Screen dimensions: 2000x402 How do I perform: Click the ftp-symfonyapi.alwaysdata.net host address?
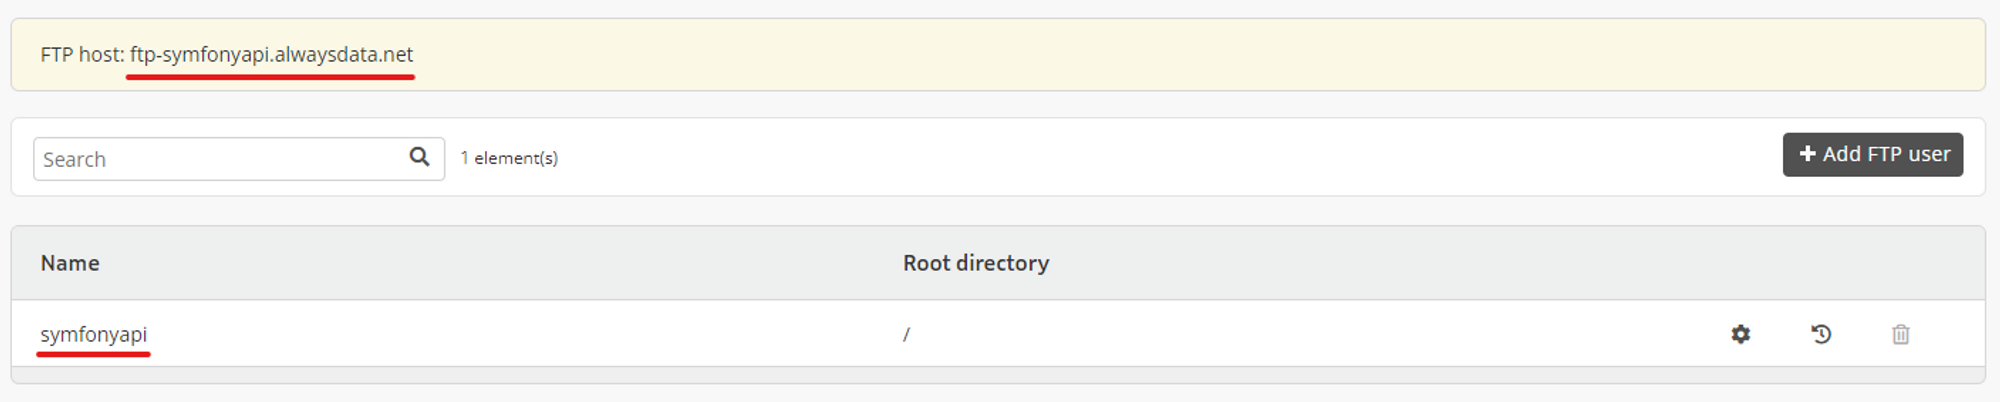[x=271, y=54]
